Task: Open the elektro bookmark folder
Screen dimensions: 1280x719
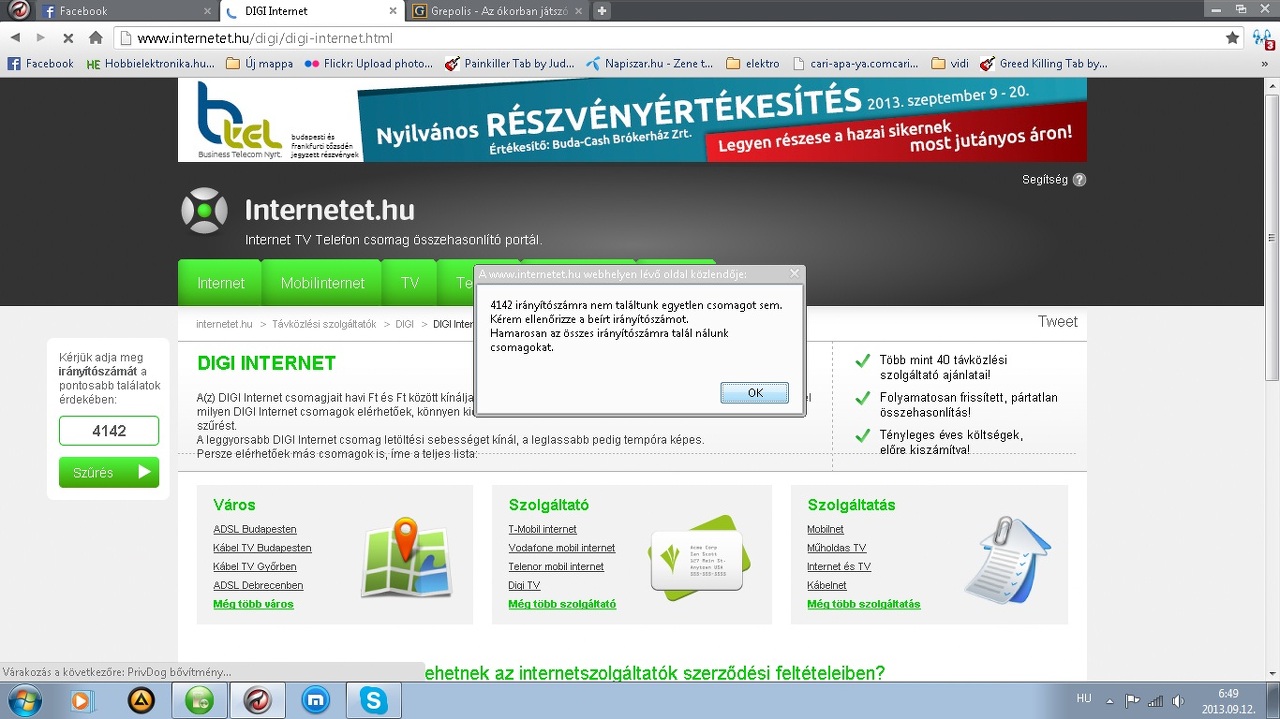Action: (x=753, y=63)
